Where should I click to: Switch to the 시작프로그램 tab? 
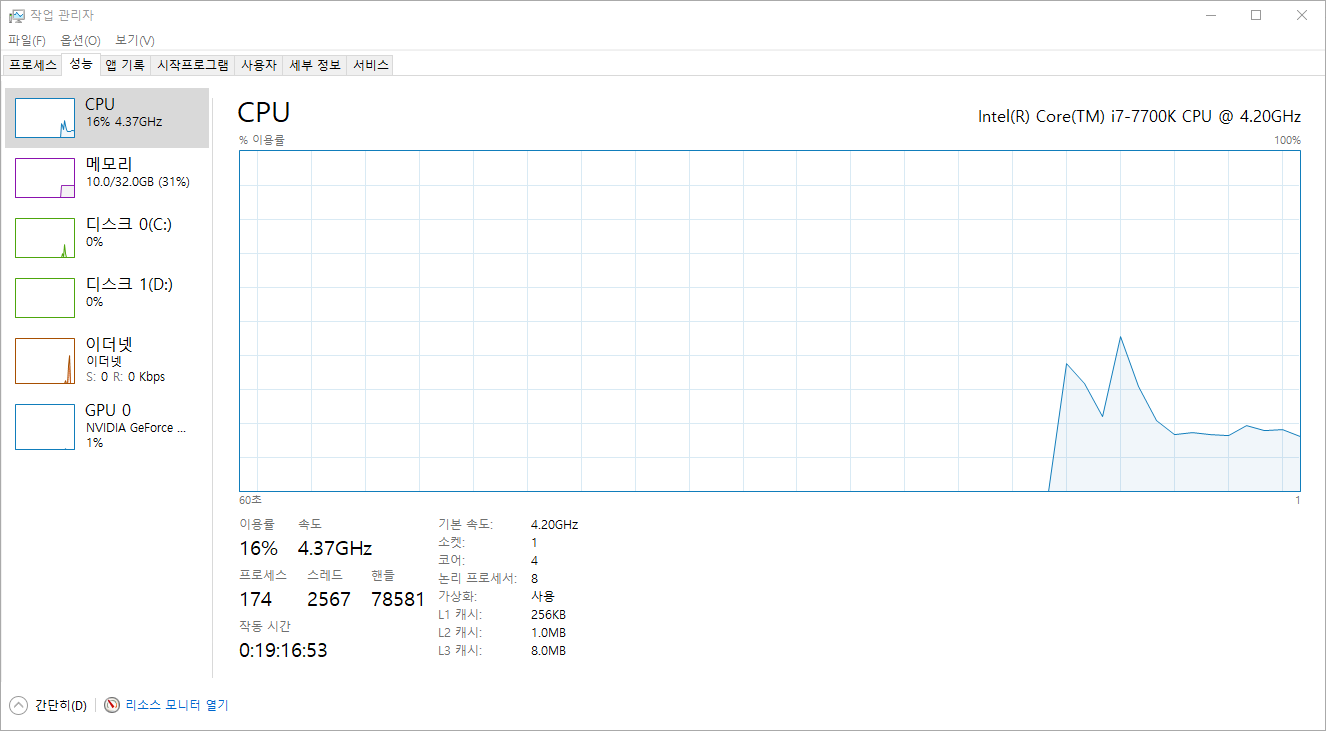(x=193, y=65)
